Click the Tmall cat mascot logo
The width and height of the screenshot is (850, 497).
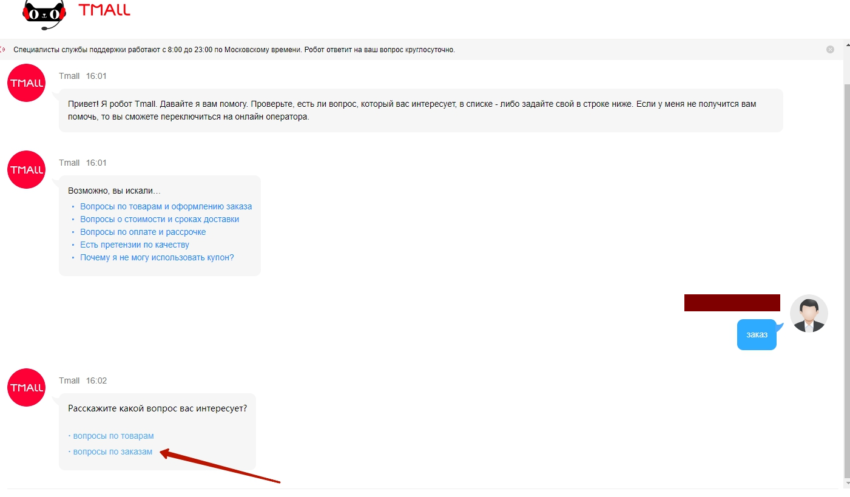click(44, 14)
